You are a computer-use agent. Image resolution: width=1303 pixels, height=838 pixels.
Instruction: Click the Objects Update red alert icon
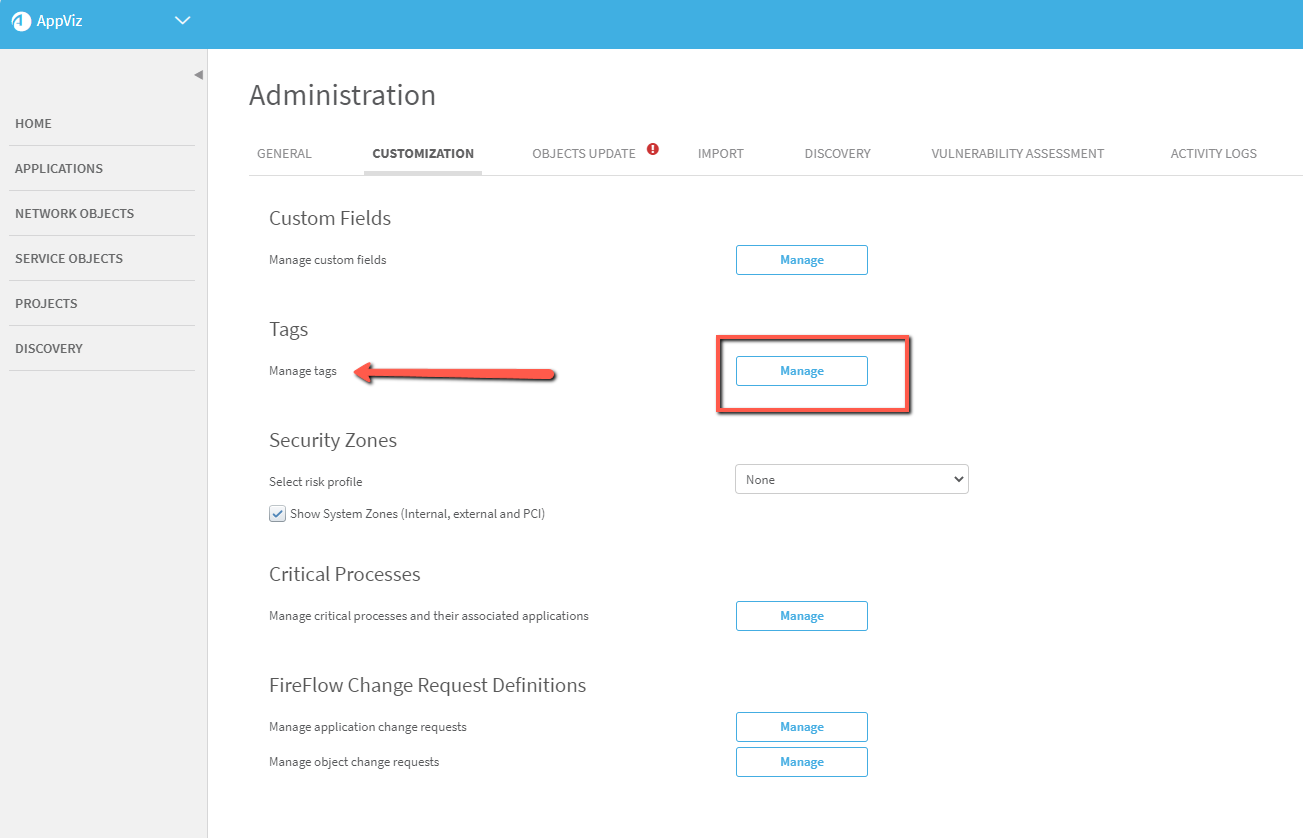pos(653,149)
